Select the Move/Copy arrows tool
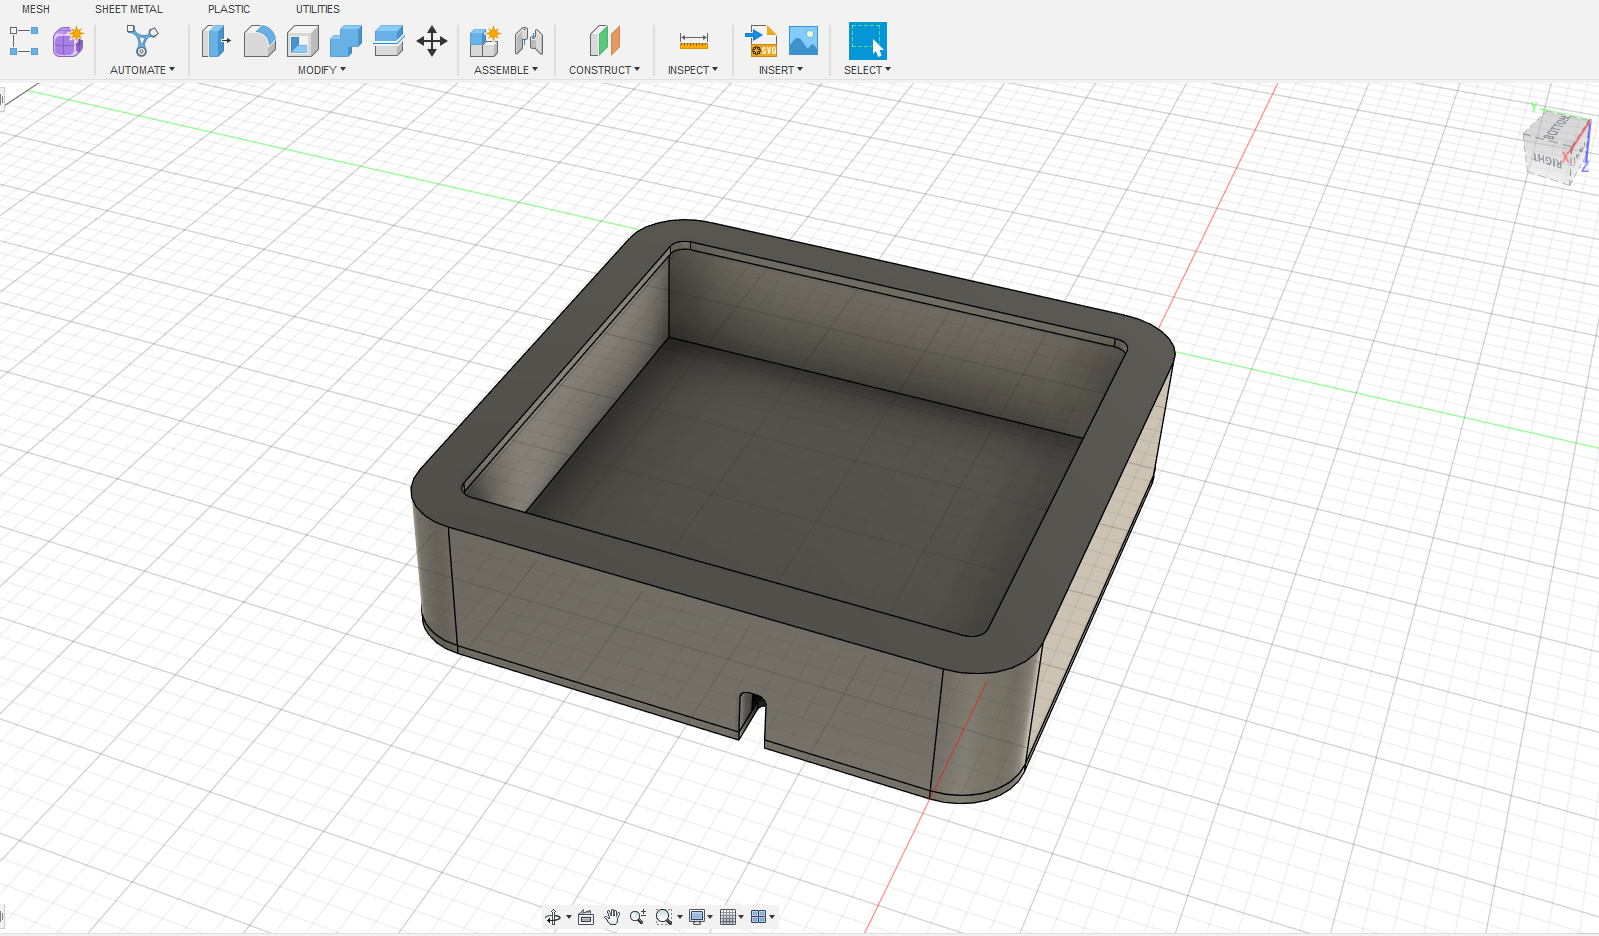This screenshot has height=936, width=1599. pos(431,41)
